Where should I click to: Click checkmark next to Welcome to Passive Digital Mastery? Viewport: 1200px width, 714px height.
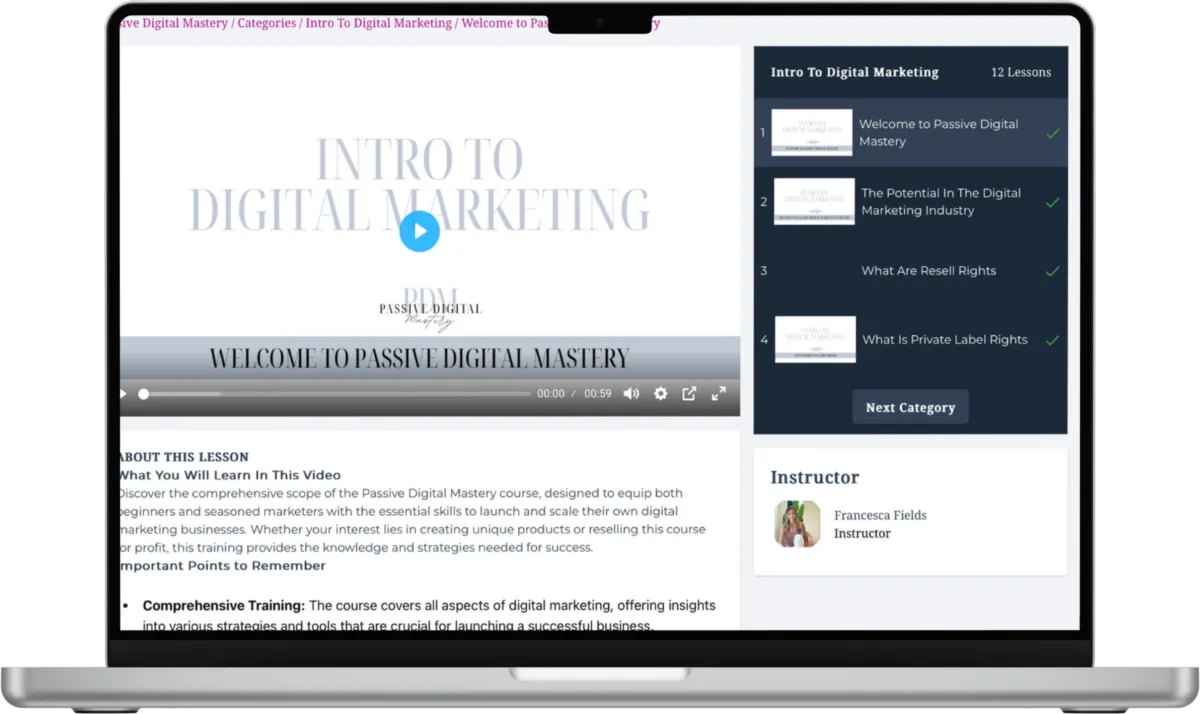point(1052,133)
